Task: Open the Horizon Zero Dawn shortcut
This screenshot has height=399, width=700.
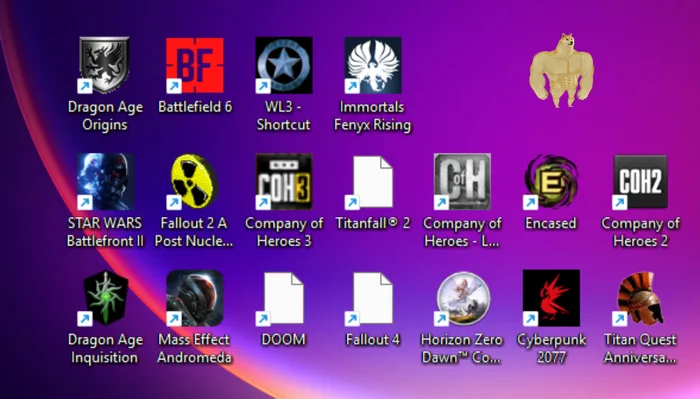Action: [x=462, y=298]
